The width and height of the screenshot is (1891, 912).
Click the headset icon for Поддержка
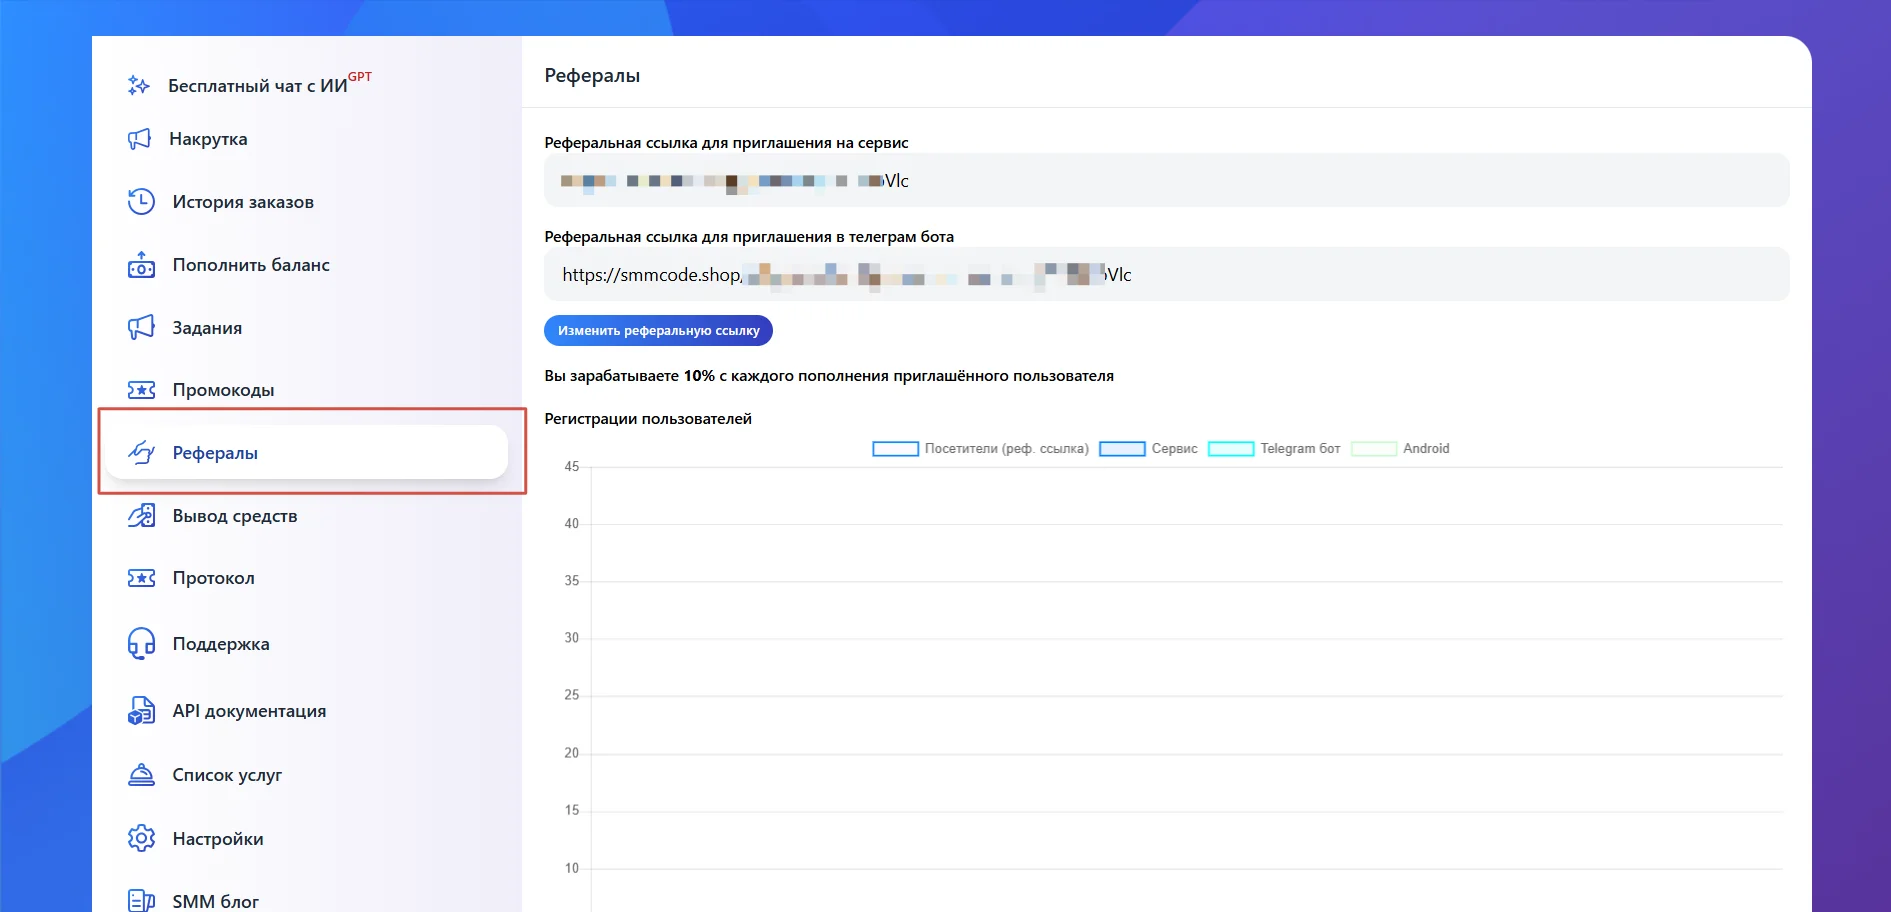pyautogui.click(x=141, y=643)
